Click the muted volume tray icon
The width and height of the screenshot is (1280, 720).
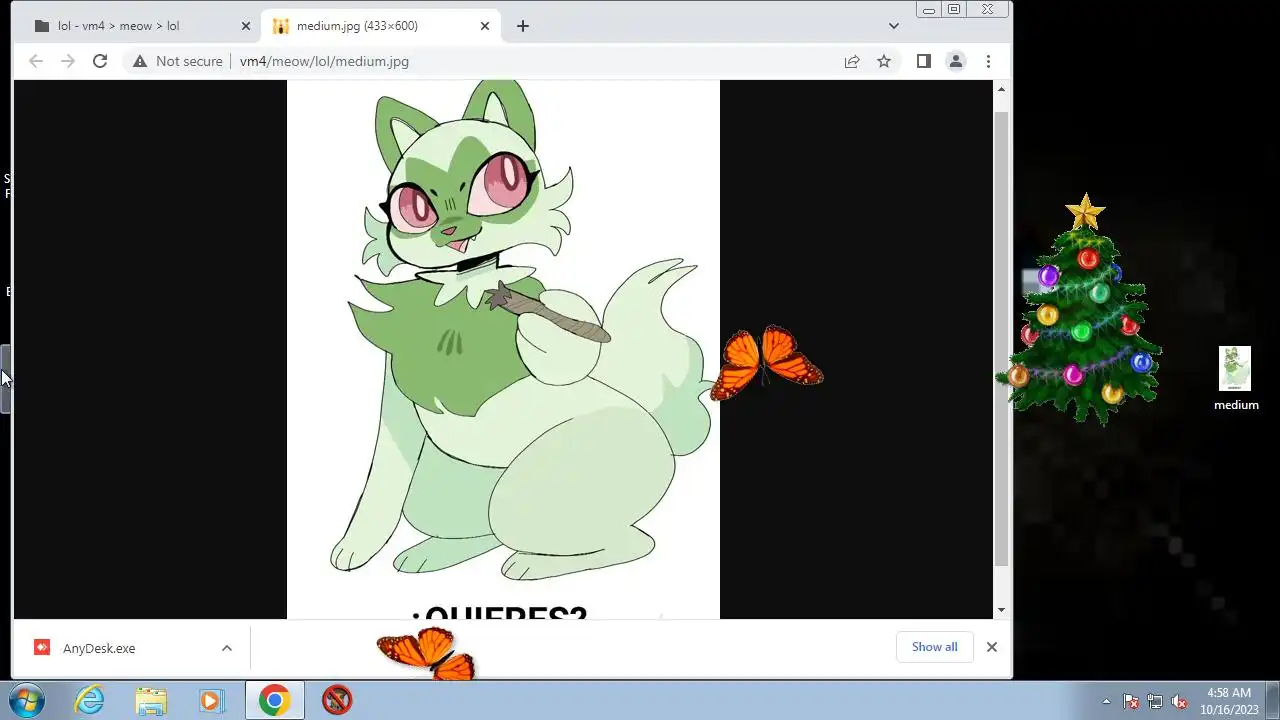pyautogui.click(x=1179, y=701)
